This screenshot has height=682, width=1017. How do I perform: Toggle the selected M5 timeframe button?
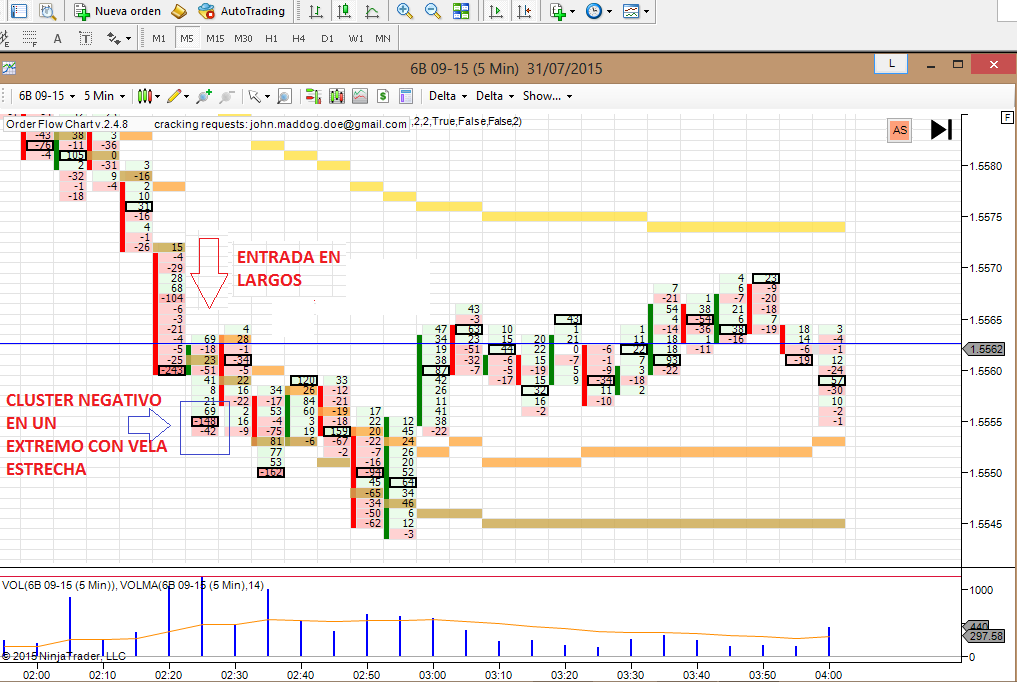[x=187, y=38]
